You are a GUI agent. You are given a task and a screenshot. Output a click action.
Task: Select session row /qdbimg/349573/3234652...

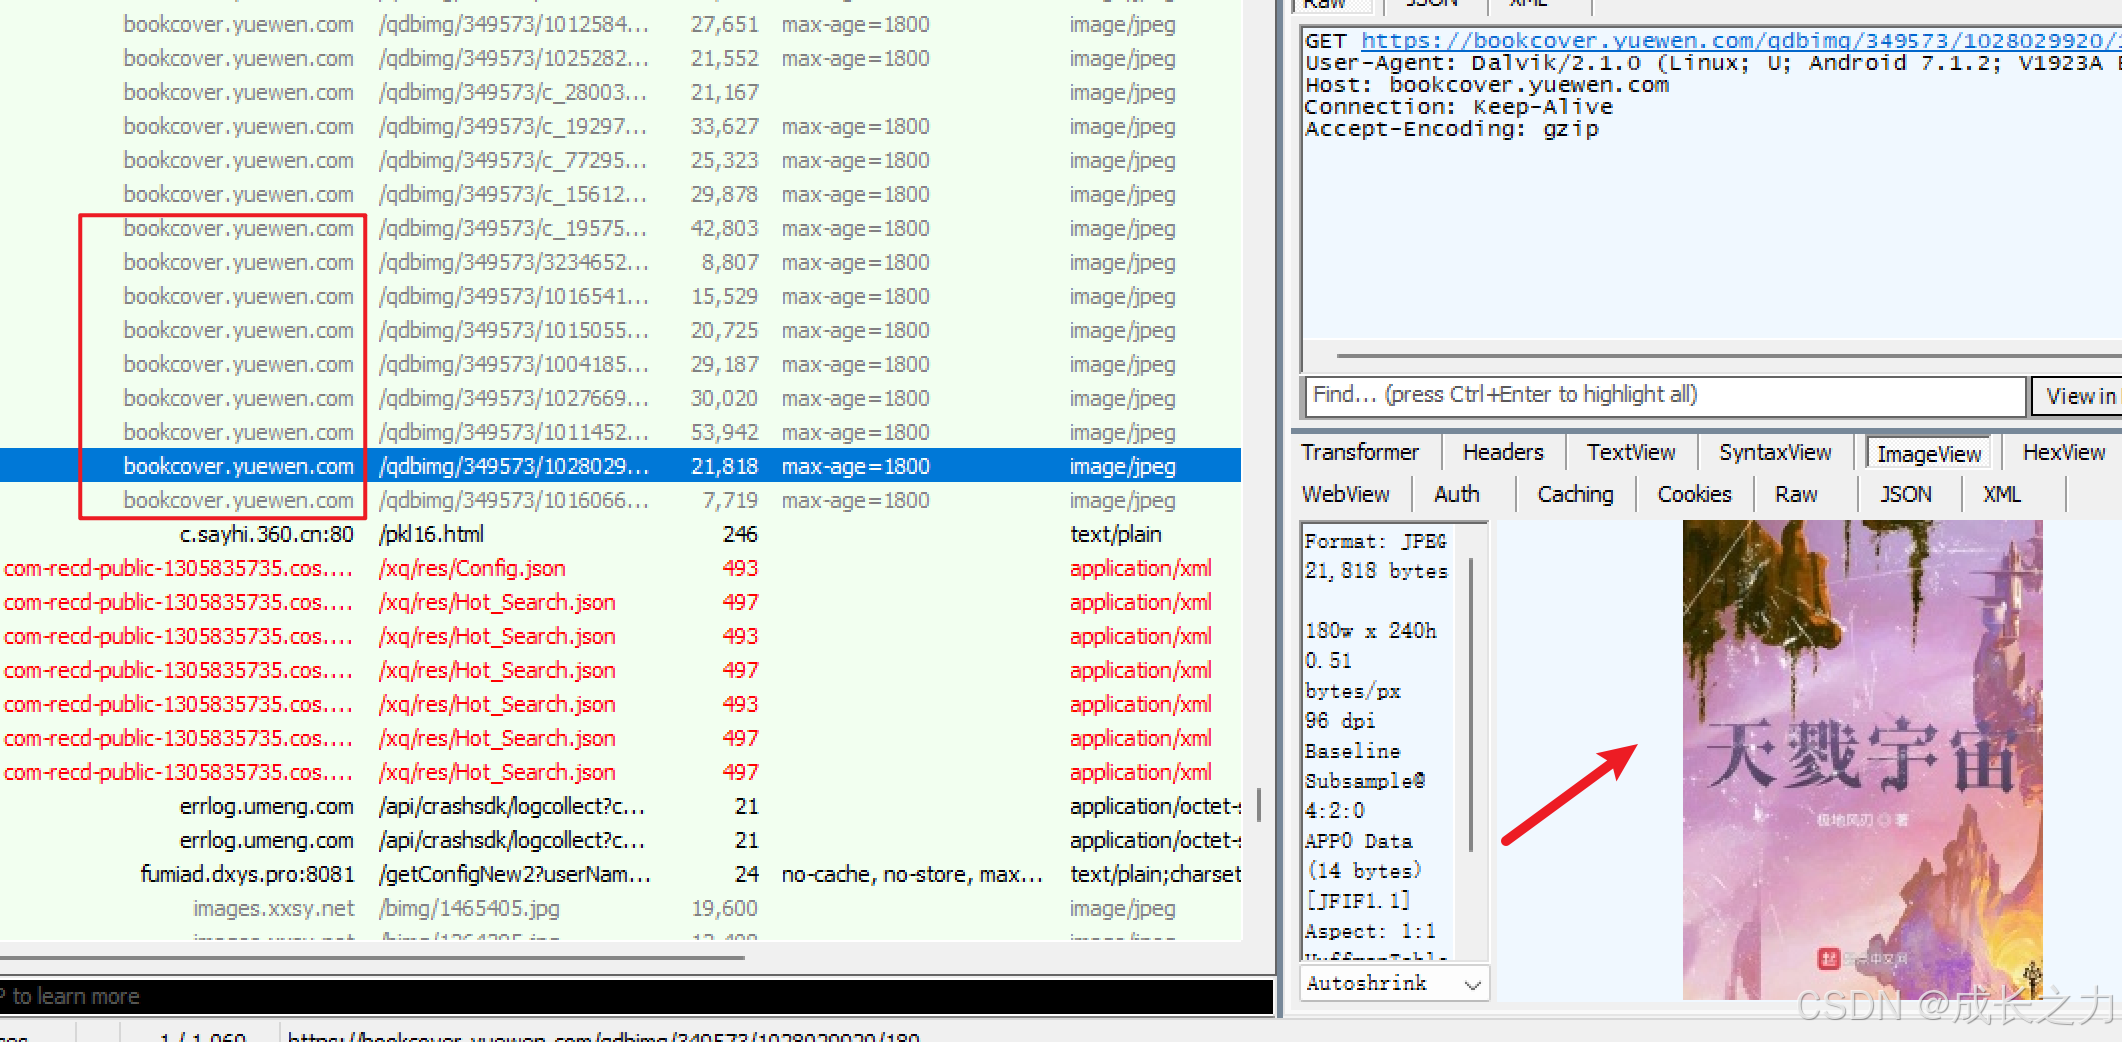[620, 262]
